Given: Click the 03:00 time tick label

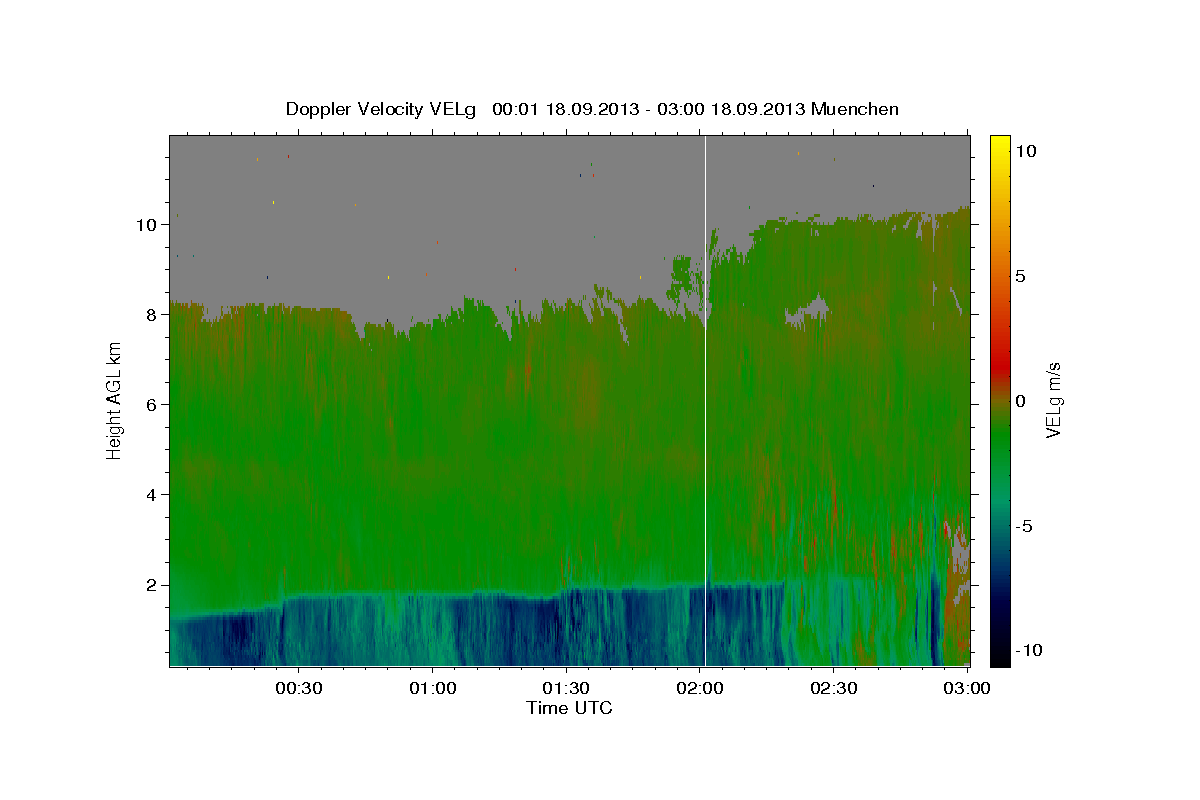Looking at the screenshot, I should point(968,688).
